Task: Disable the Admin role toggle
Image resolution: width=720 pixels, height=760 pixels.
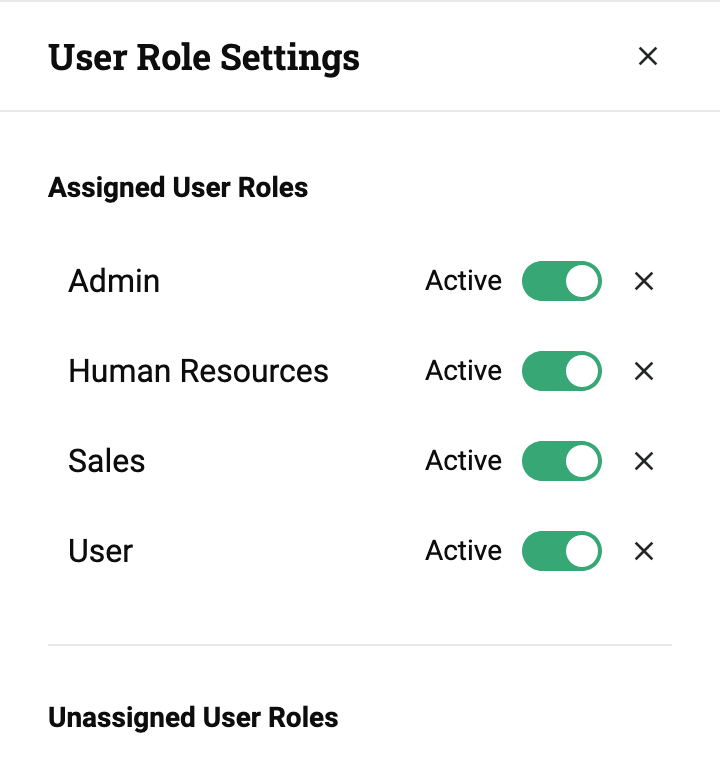Action: click(562, 281)
